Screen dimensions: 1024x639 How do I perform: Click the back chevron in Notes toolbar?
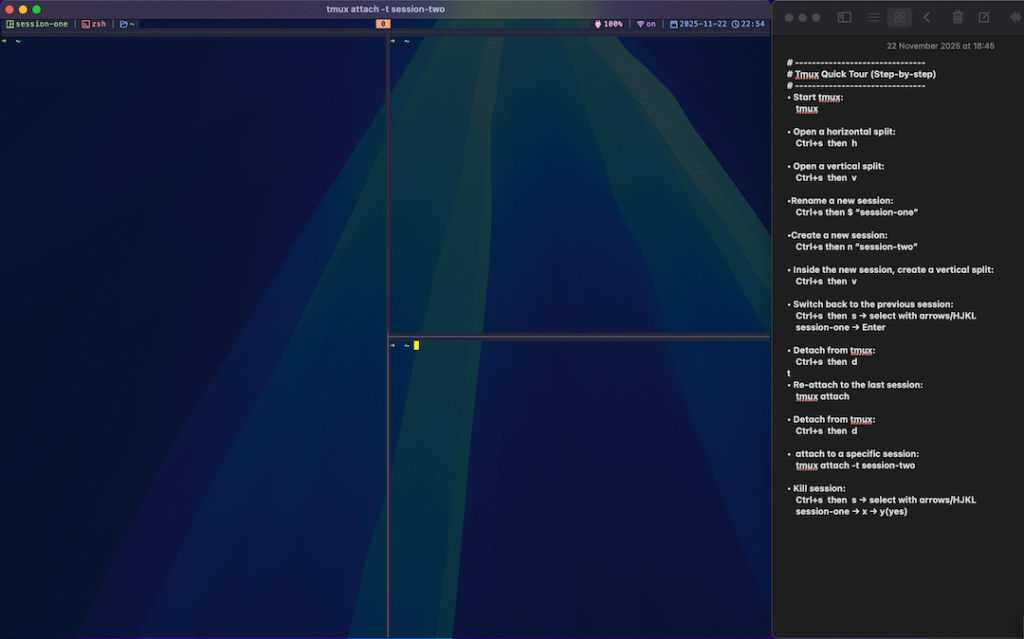click(927, 17)
